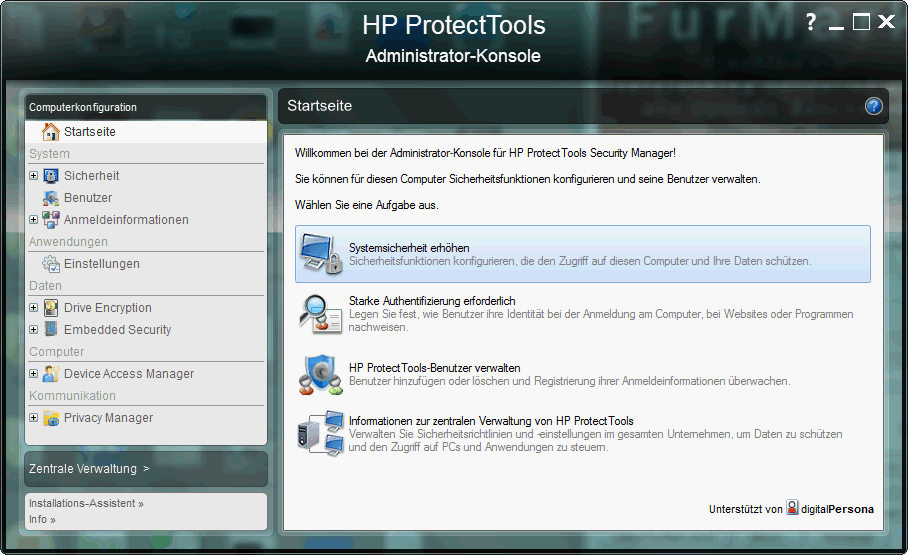Image resolution: width=908 pixels, height=555 pixels.
Task: Open Privacy Manager label under Kommunikation
Action: click(108, 418)
